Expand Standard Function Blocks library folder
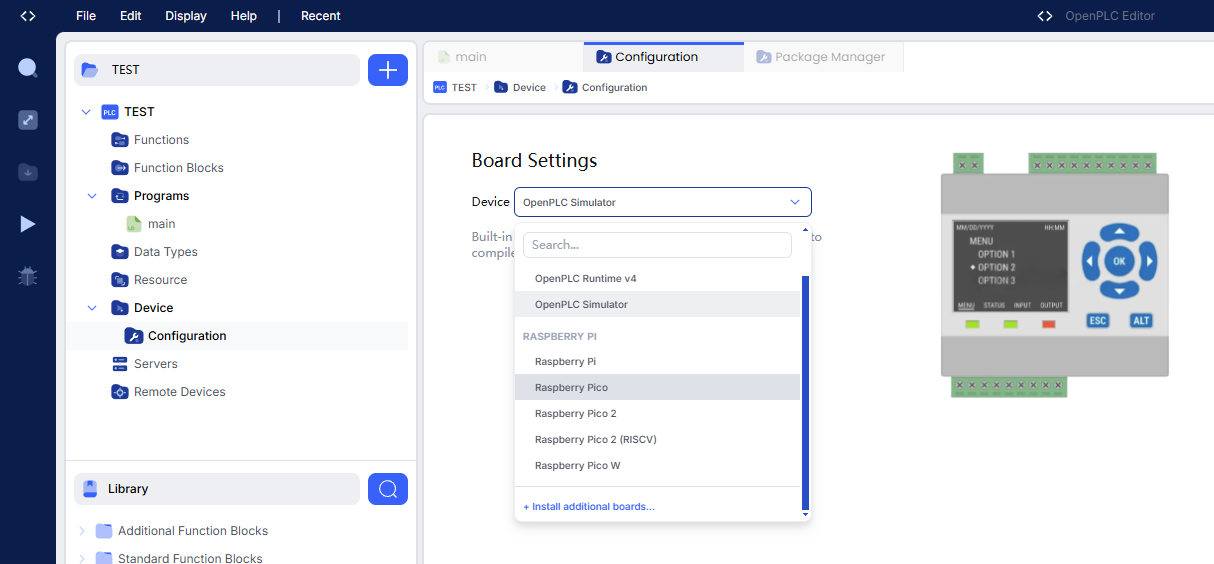The image size is (1214, 564). click(x=82, y=559)
